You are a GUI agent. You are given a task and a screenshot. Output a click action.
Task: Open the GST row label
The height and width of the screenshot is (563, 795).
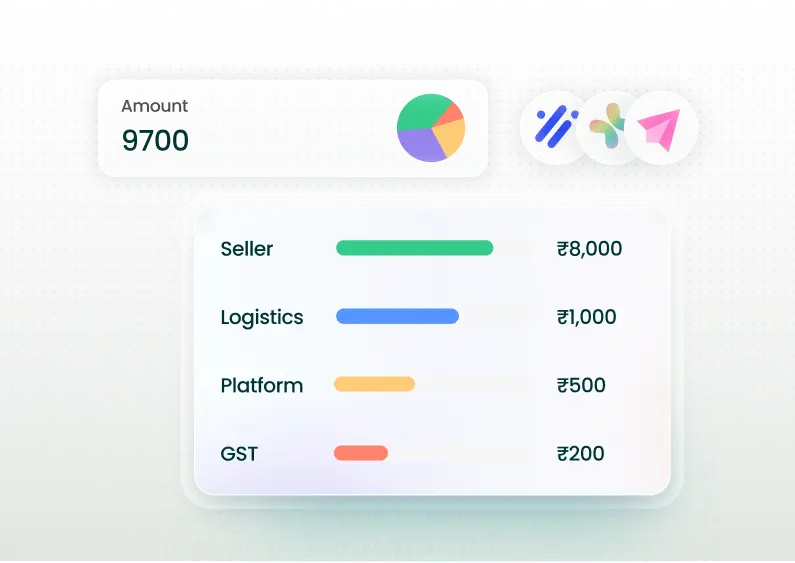tap(239, 454)
